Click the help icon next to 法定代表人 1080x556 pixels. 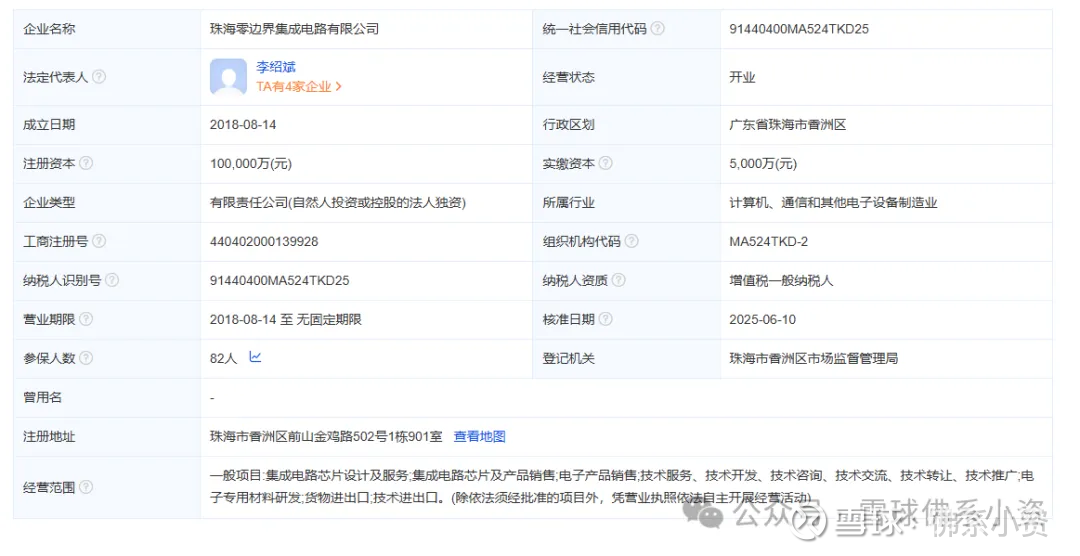click(x=99, y=76)
